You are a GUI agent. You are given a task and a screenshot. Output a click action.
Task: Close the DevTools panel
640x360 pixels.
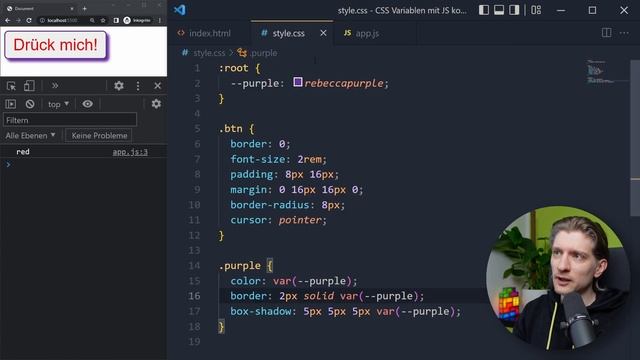158,86
